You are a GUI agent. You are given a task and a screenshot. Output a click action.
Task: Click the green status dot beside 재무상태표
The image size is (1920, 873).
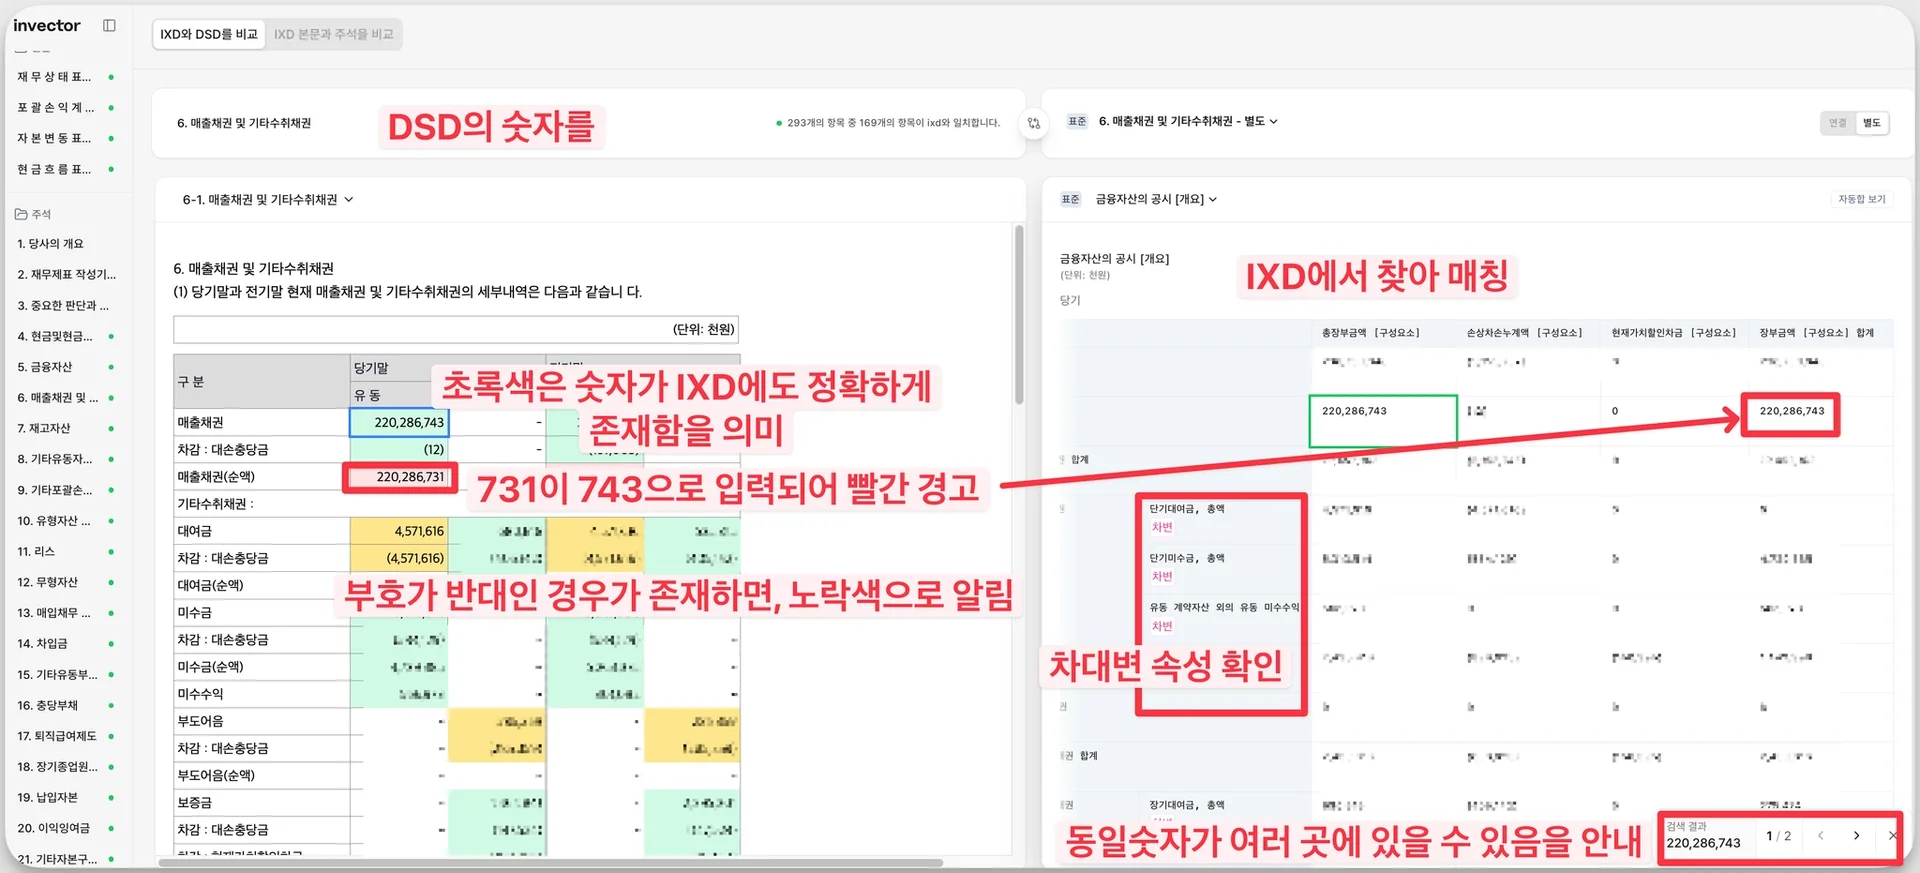click(111, 77)
